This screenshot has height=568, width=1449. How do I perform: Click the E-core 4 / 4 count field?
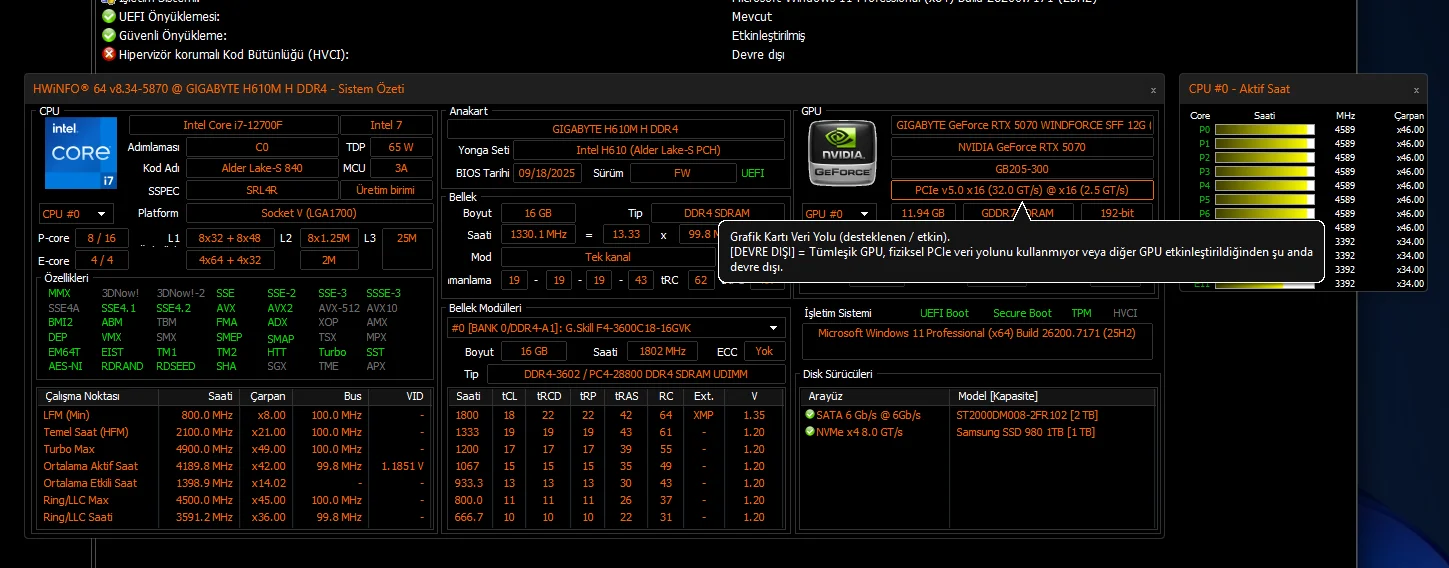click(101, 260)
